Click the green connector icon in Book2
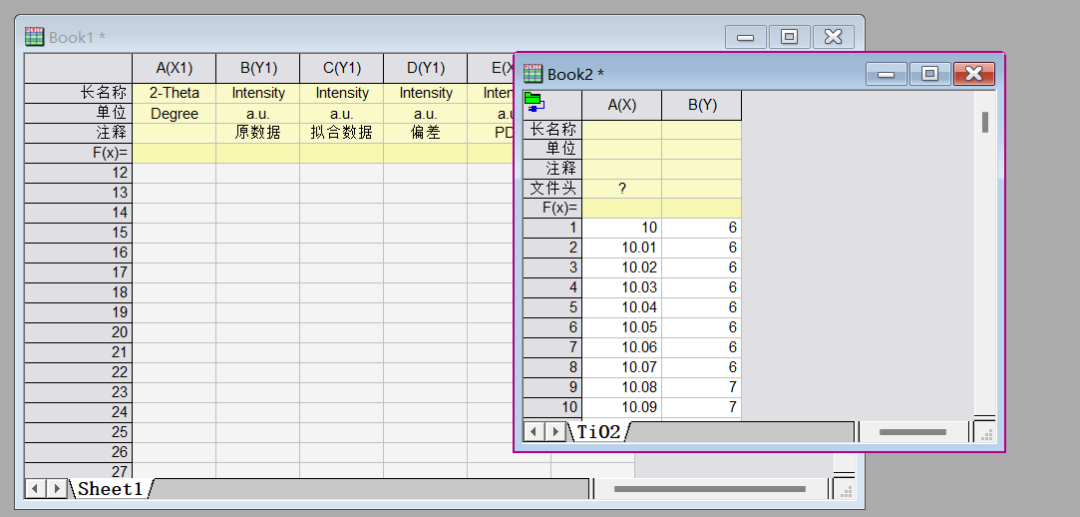The image size is (1080, 517). coord(533,101)
